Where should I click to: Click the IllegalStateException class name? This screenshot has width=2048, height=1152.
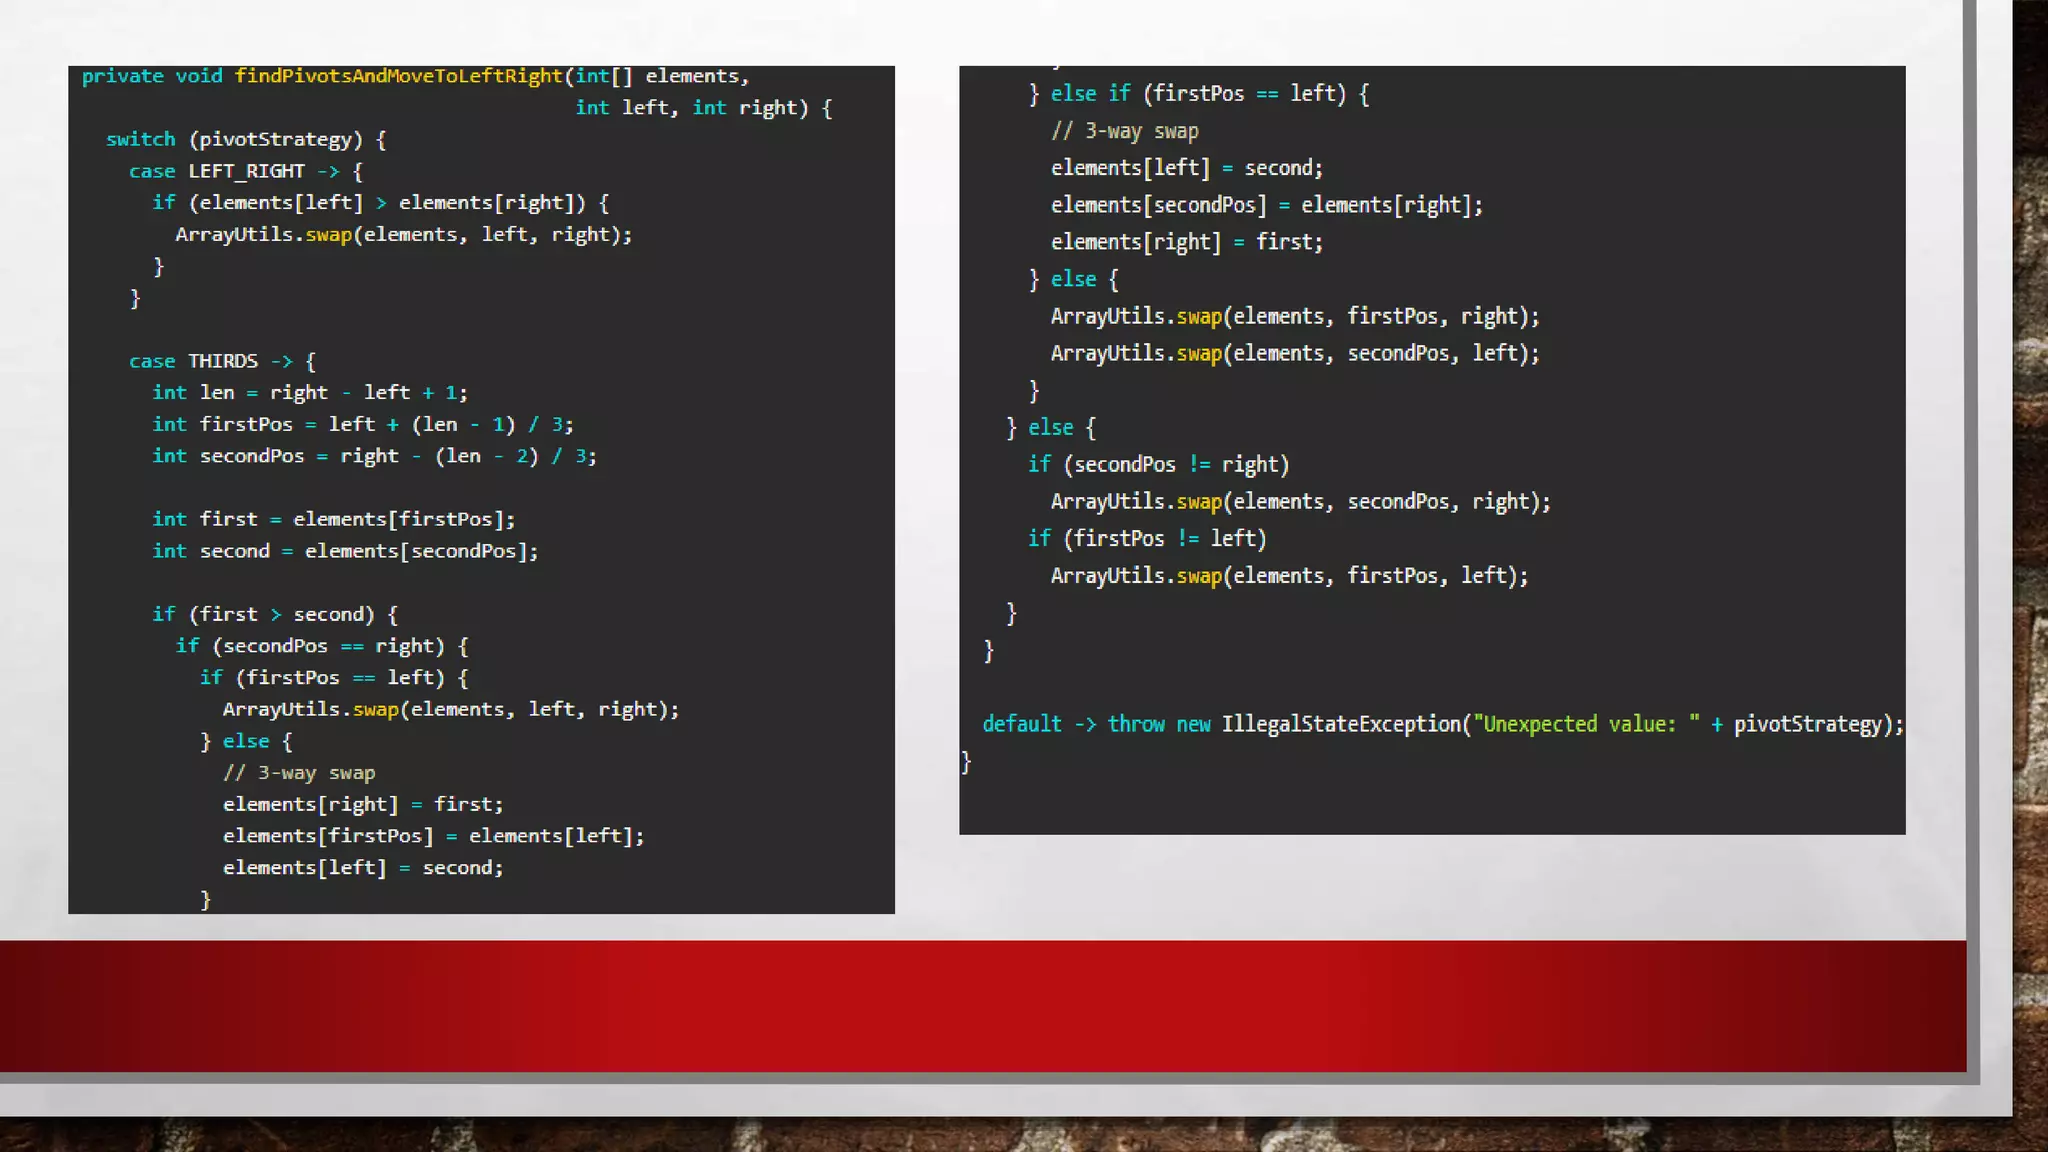1340,724
